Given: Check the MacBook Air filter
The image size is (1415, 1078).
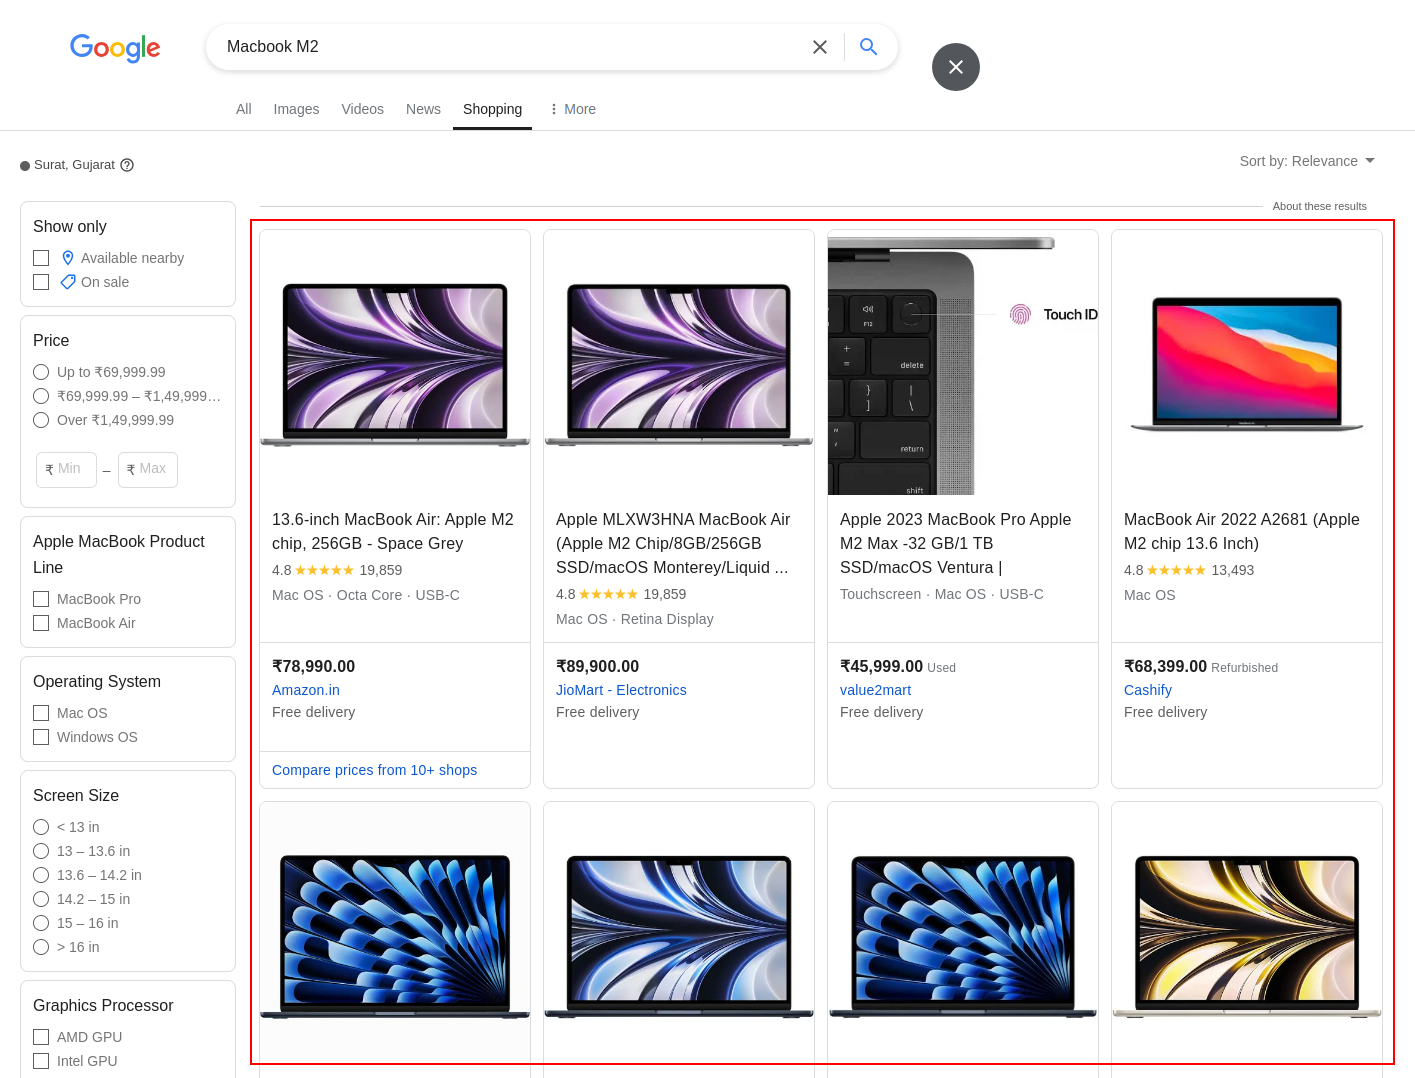Looking at the screenshot, I should 41,623.
